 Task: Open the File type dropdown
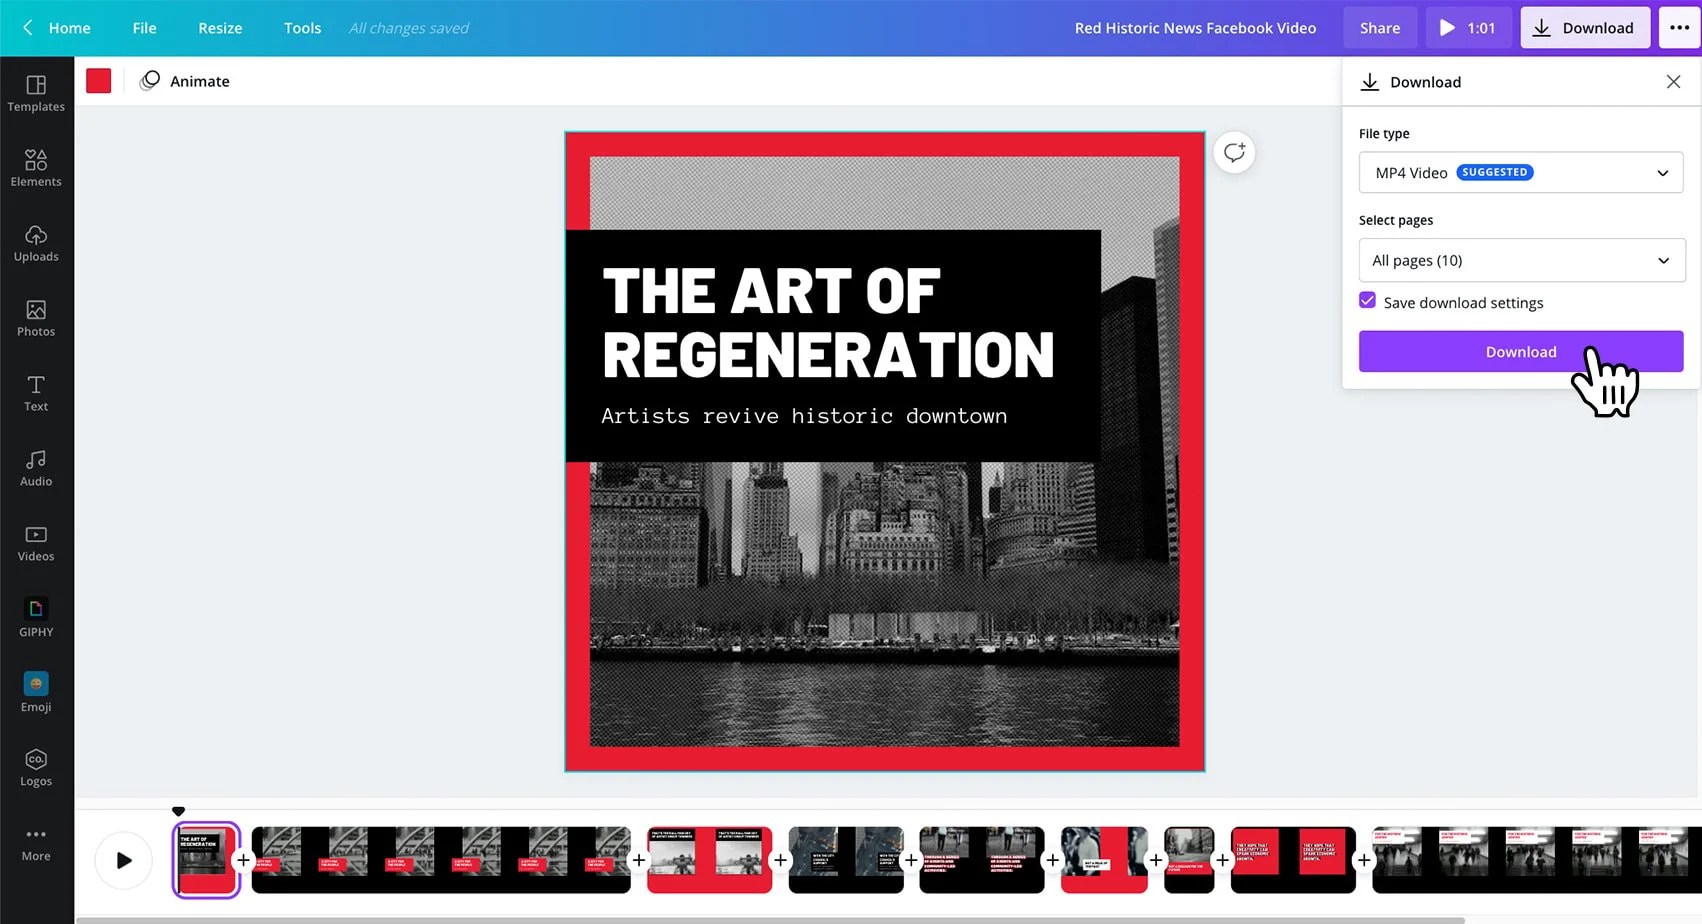pyautogui.click(x=1520, y=172)
